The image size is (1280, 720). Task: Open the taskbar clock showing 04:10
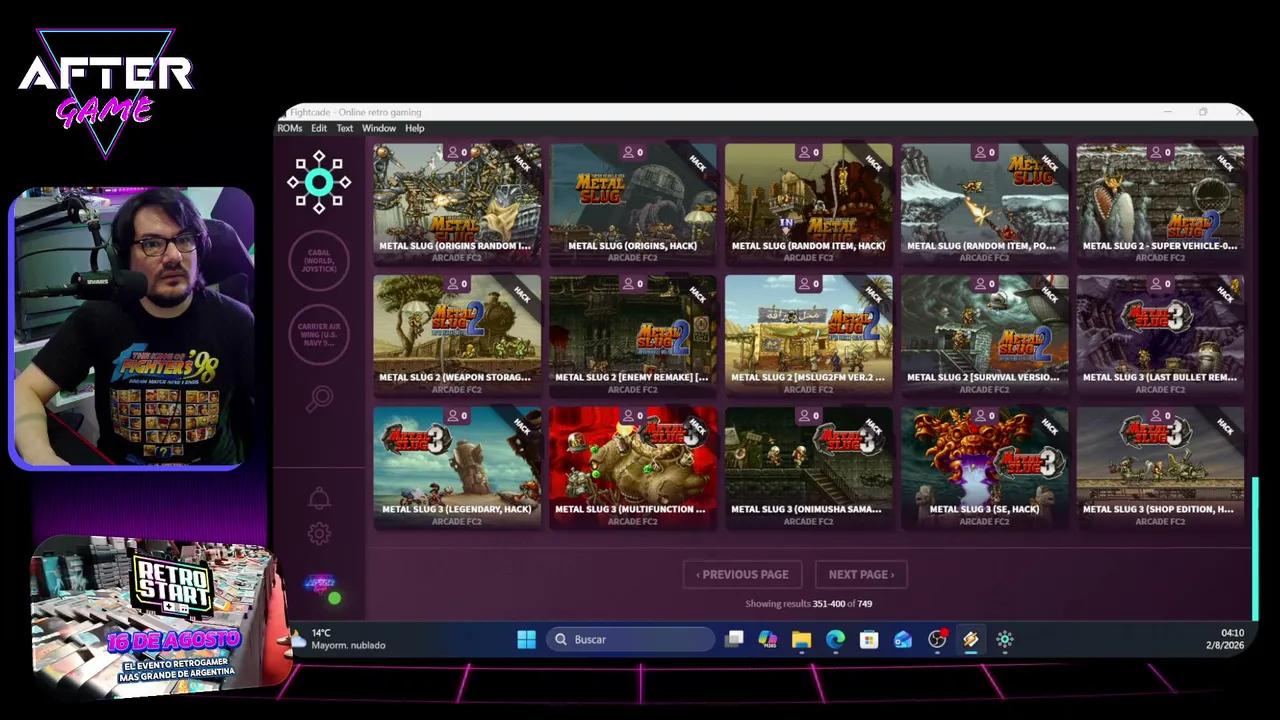click(x=1224, y=639)
